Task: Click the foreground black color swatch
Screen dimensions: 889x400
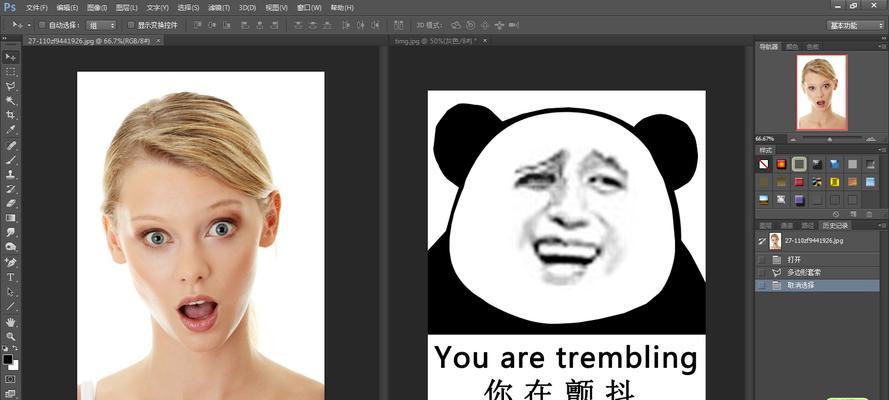Action: pos(7,359)
